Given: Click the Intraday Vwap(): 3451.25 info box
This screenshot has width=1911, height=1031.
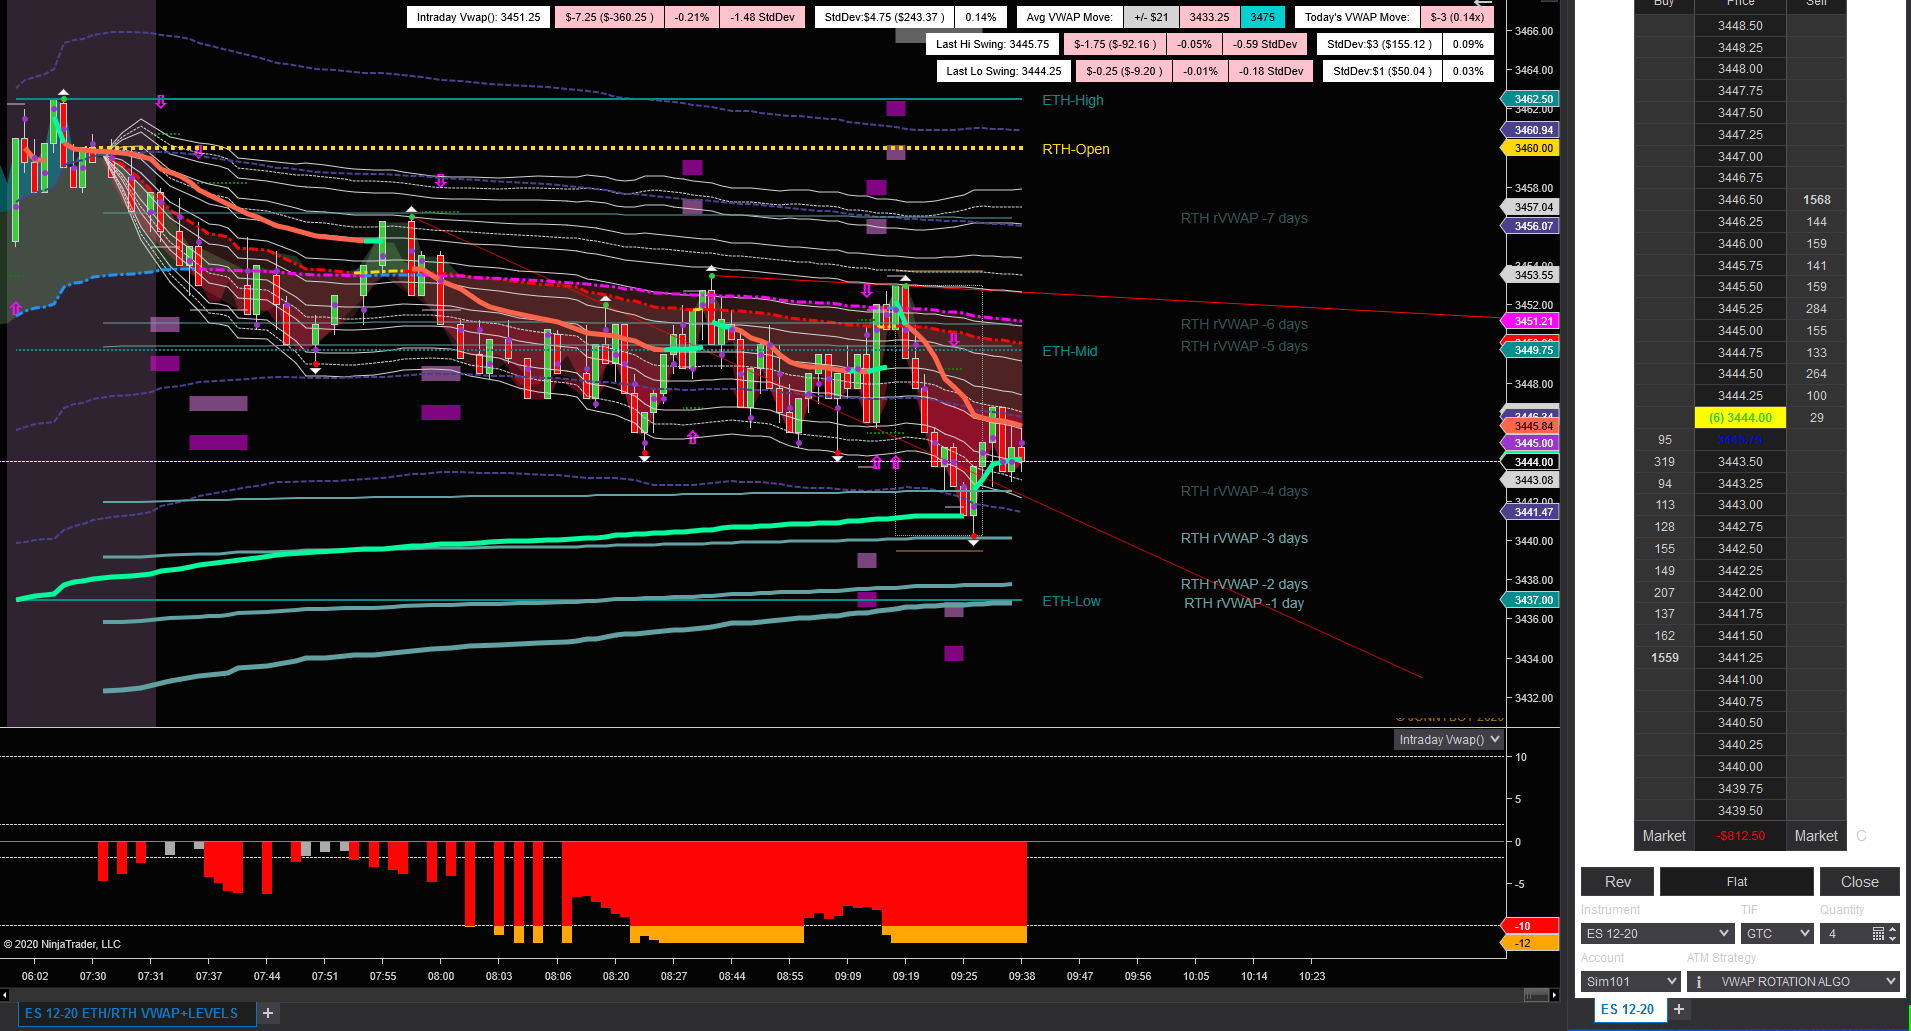Looking at the screenshot, I should [478, 17].
